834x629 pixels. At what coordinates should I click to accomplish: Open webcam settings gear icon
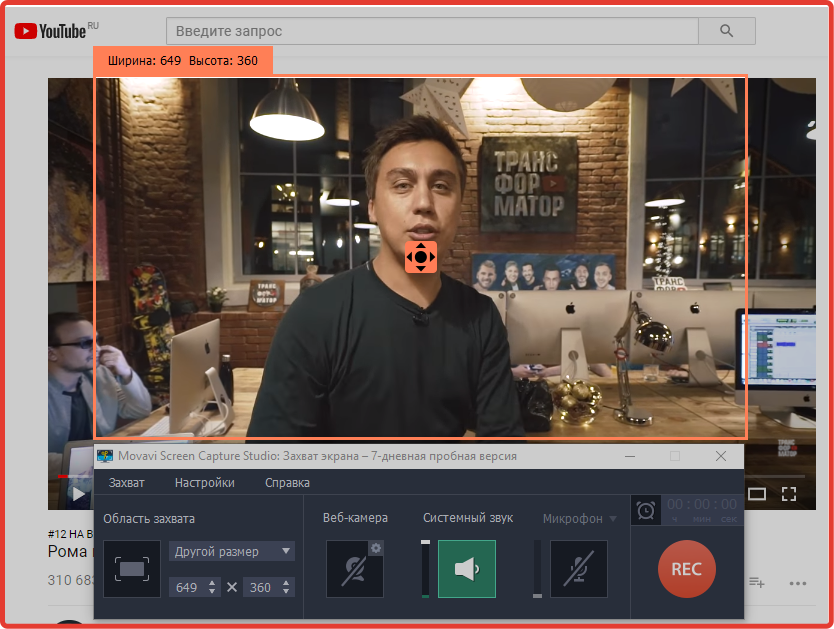pyautogui.click(x=376, y=548)
